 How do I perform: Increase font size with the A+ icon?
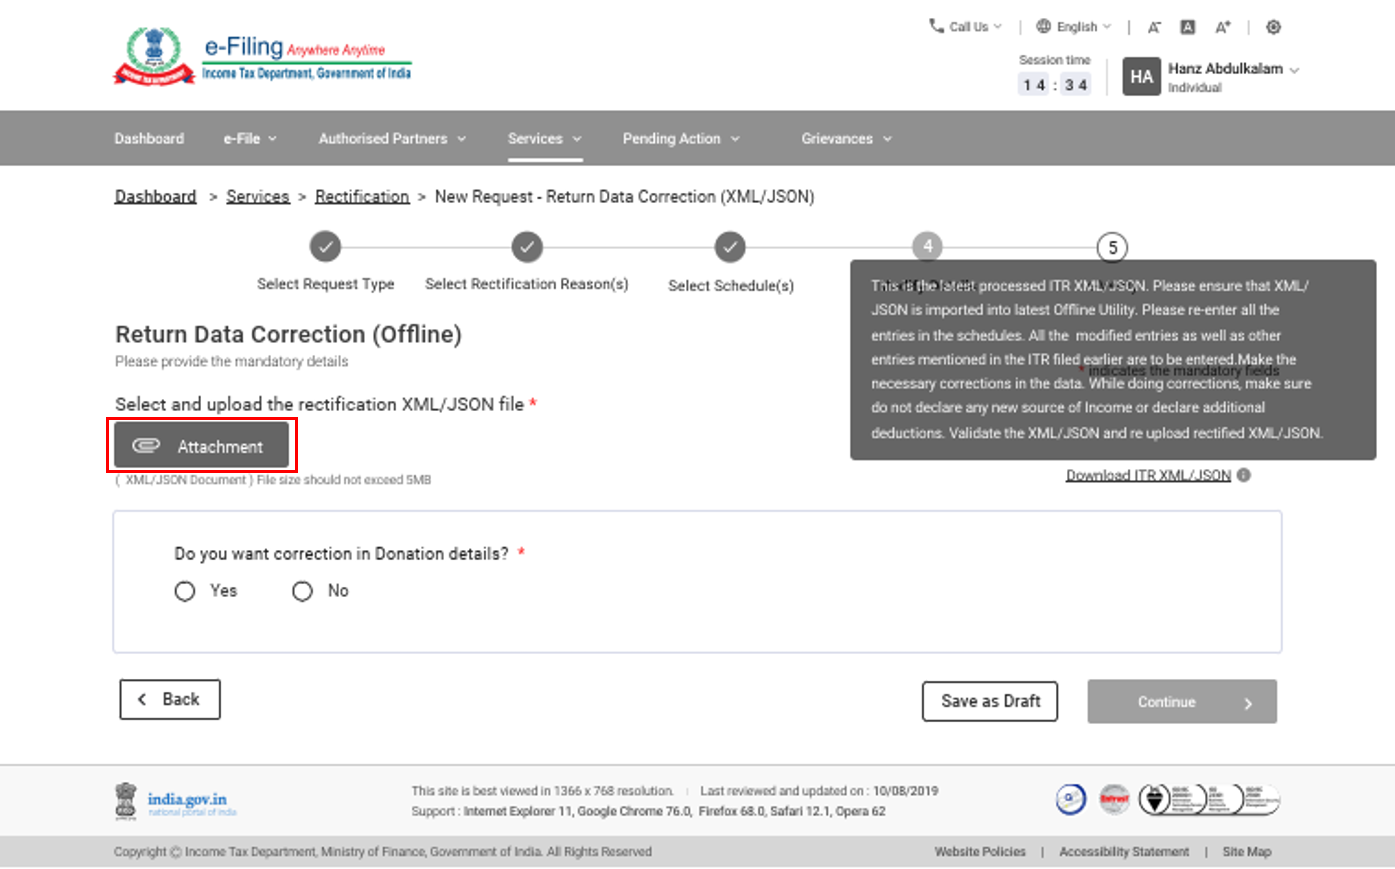[1222, 27]
